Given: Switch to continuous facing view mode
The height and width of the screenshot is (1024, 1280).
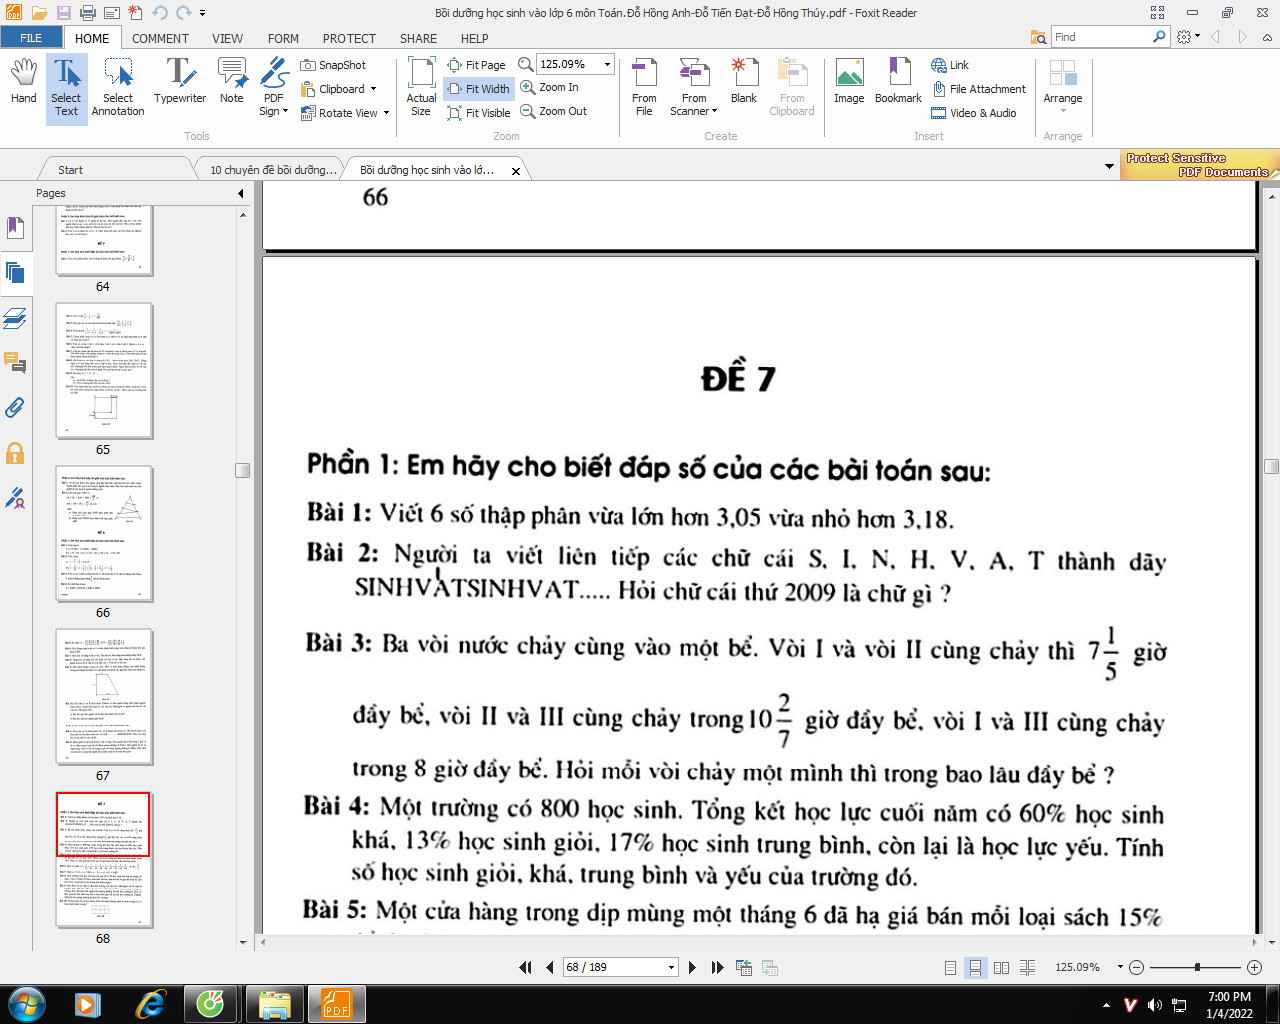Looking at the screenshot, I should point(1026,967).
